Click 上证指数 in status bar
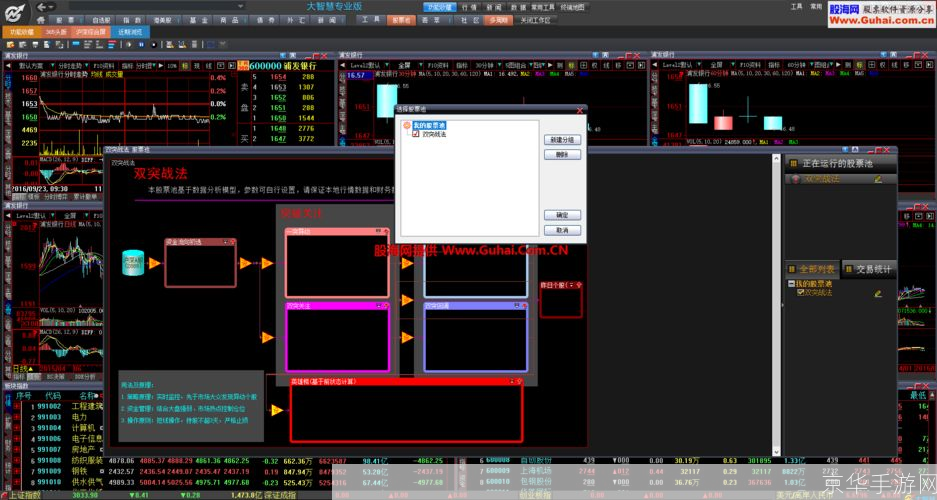 pyautogui.click(x=25, y=495)
